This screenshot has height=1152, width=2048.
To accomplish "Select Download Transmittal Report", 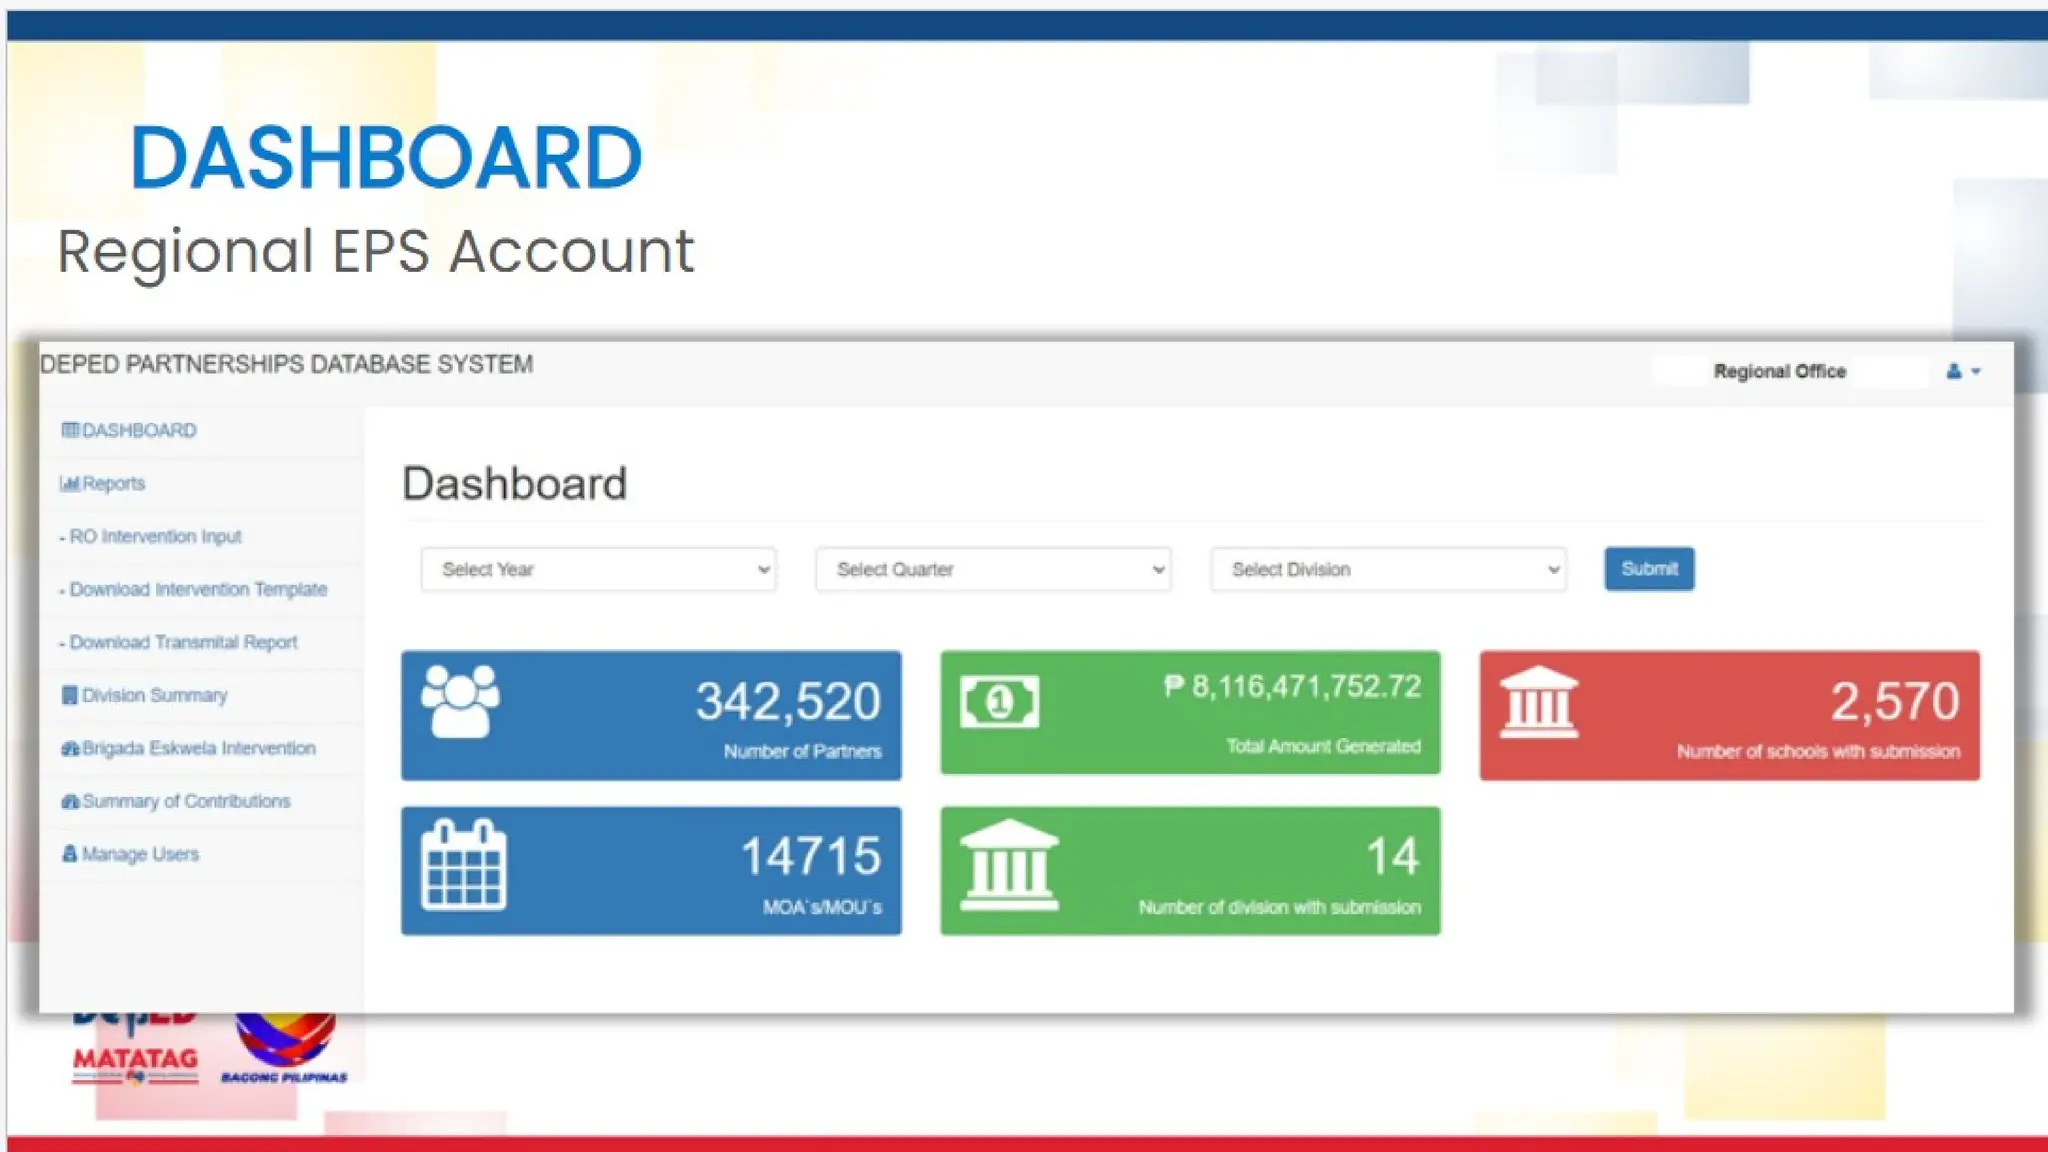I will point(183,643).
